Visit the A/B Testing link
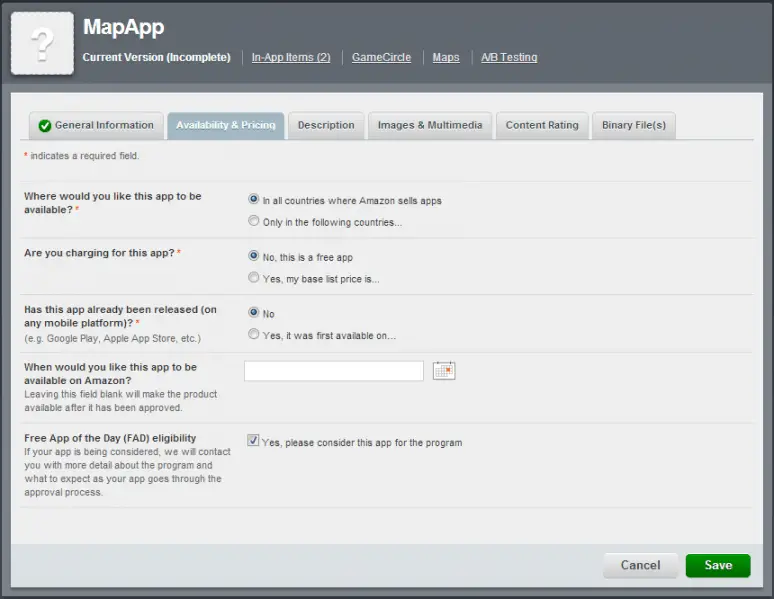Viewport: 774px width, 599px height. [509, 57]
